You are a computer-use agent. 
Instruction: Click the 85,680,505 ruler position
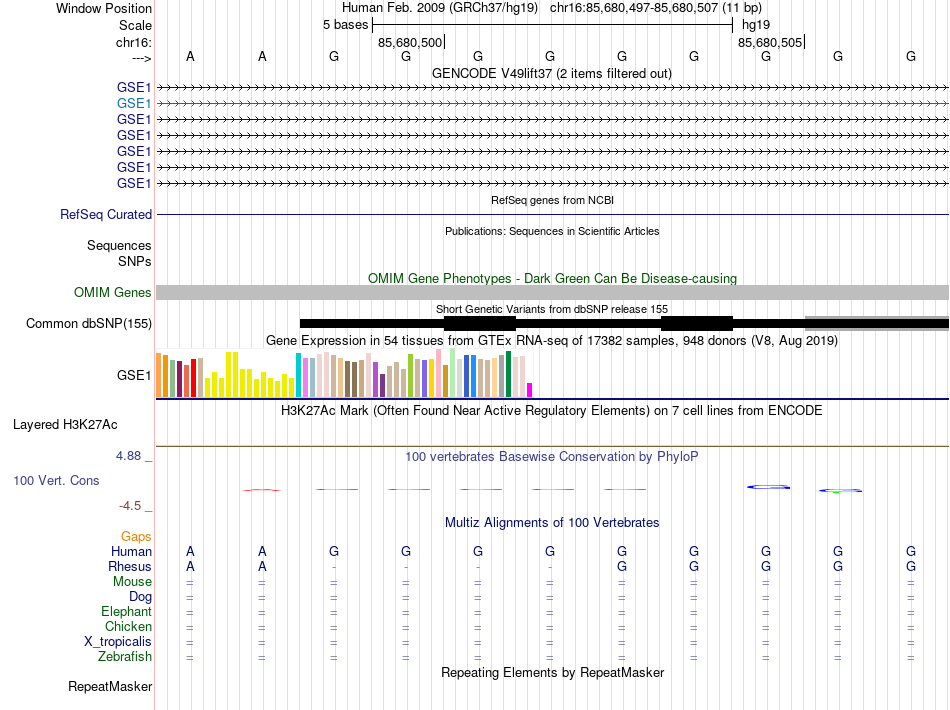770,42
